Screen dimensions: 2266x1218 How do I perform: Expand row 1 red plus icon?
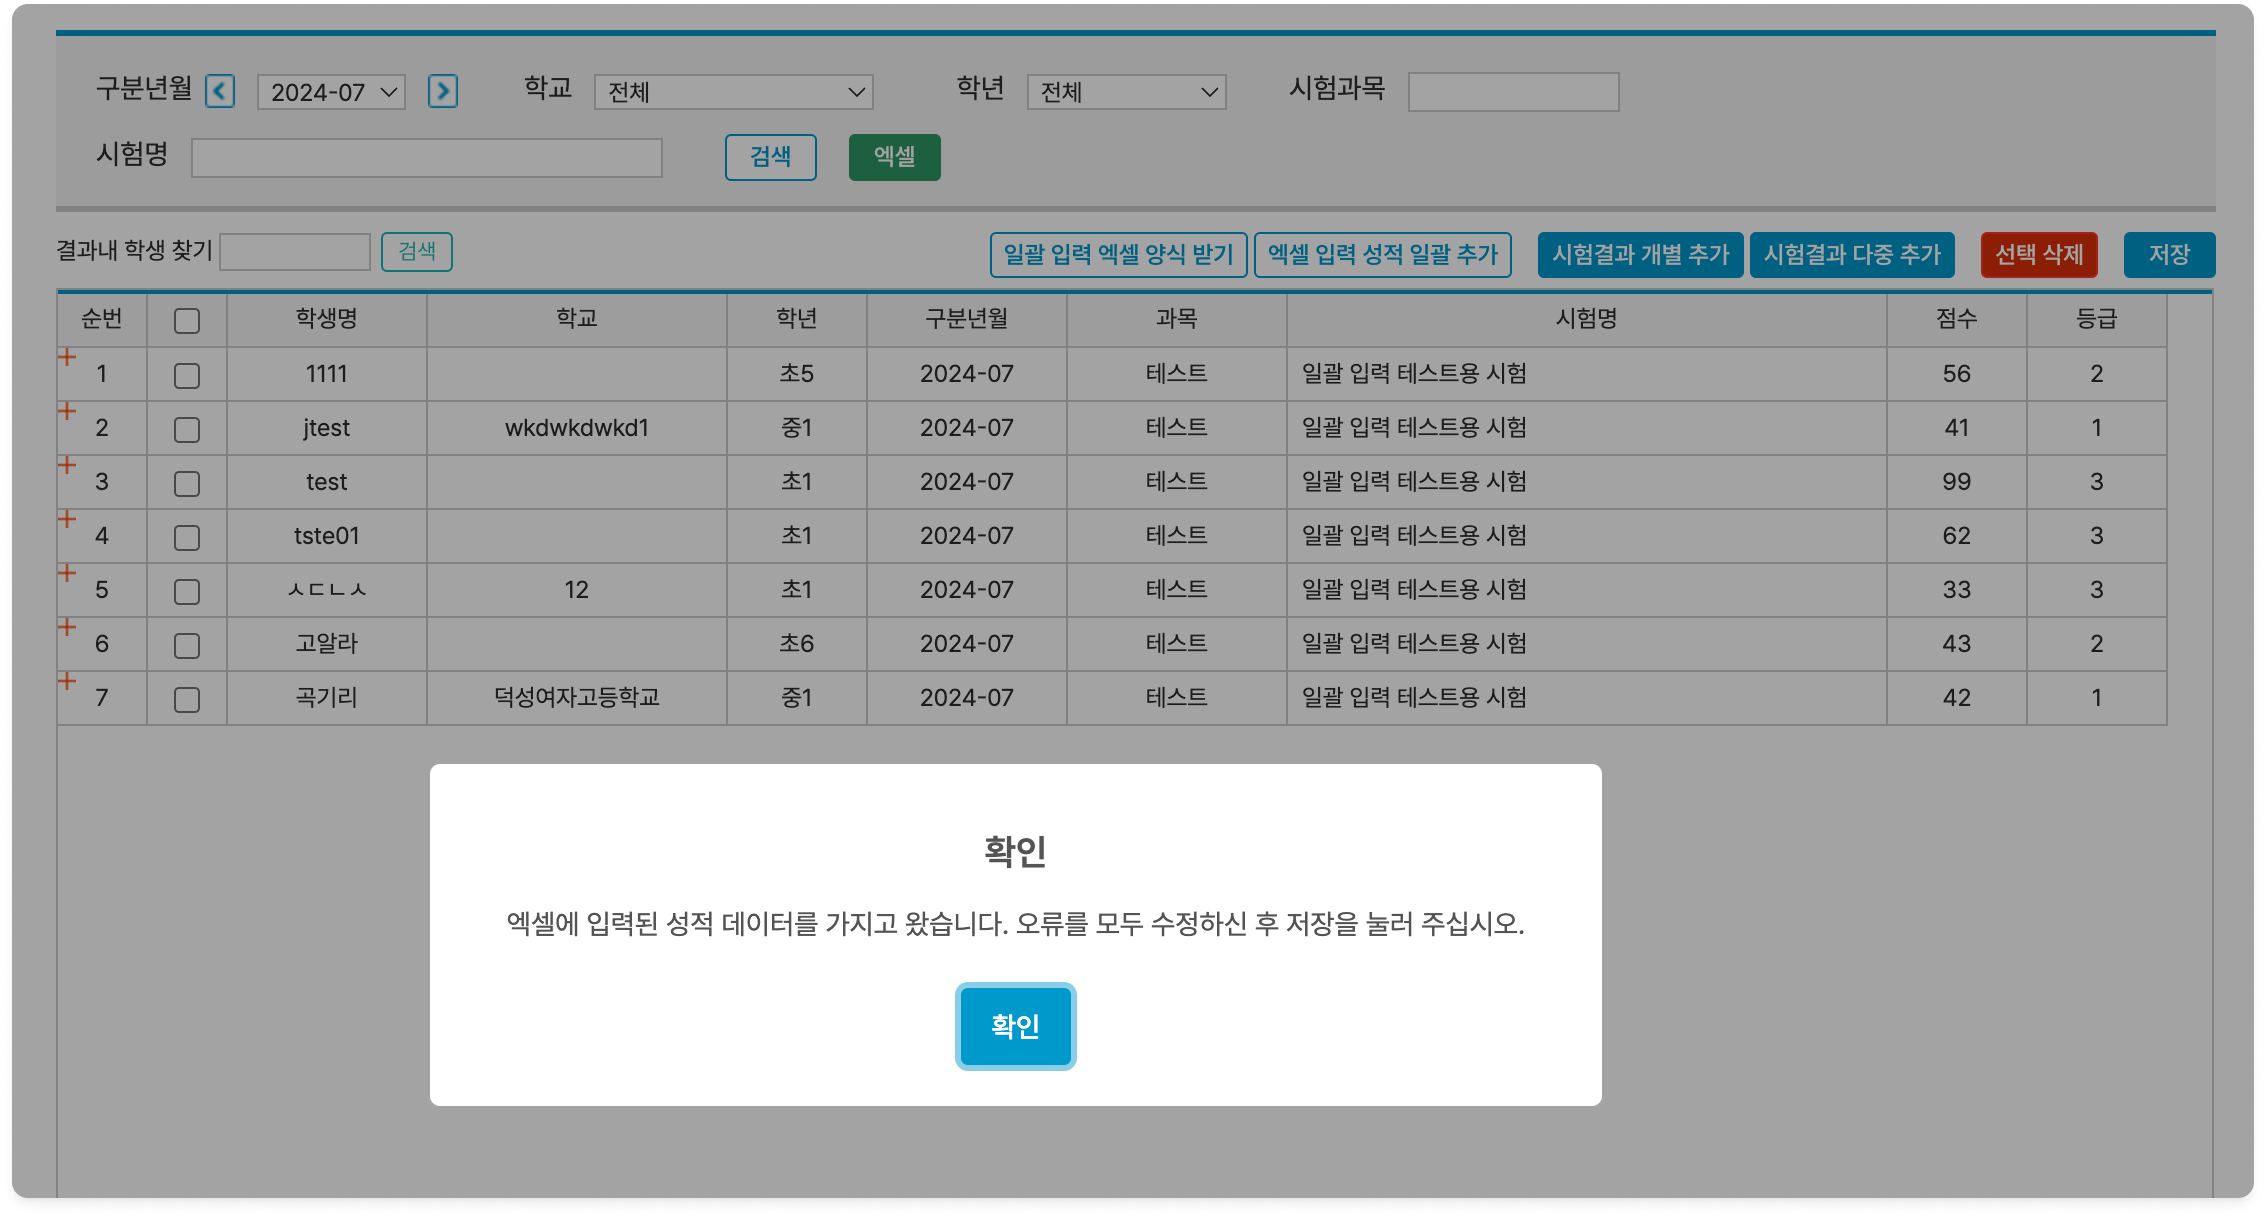click(x=67, y=357)
